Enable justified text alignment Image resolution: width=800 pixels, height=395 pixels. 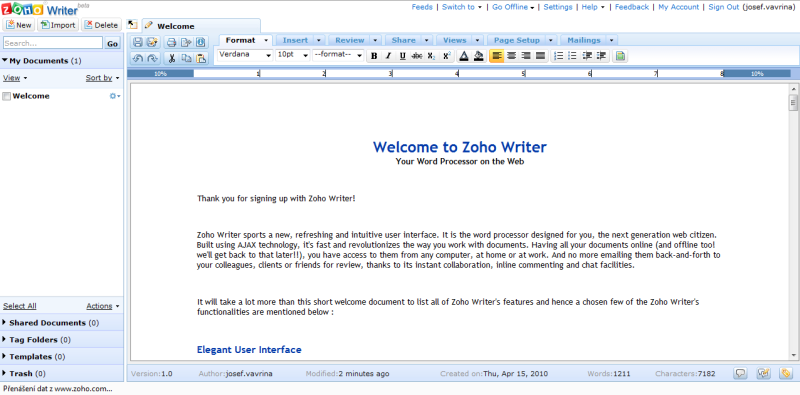point(540,56)
